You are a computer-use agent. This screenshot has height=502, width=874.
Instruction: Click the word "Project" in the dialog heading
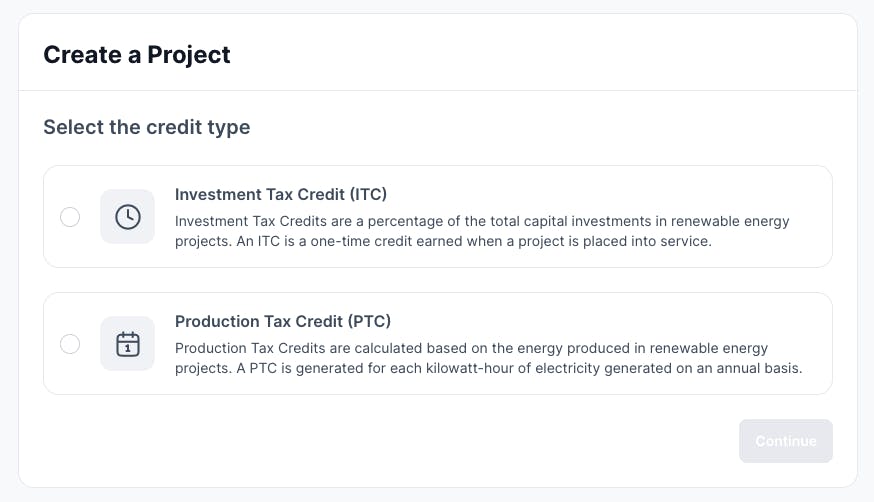coord(189,54)
